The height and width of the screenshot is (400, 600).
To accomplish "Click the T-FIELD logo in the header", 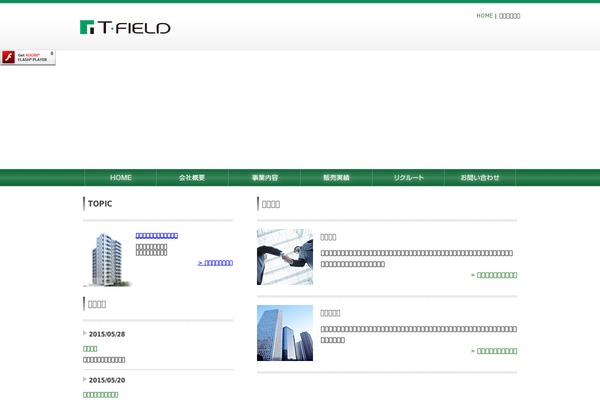I will (125, 27).
